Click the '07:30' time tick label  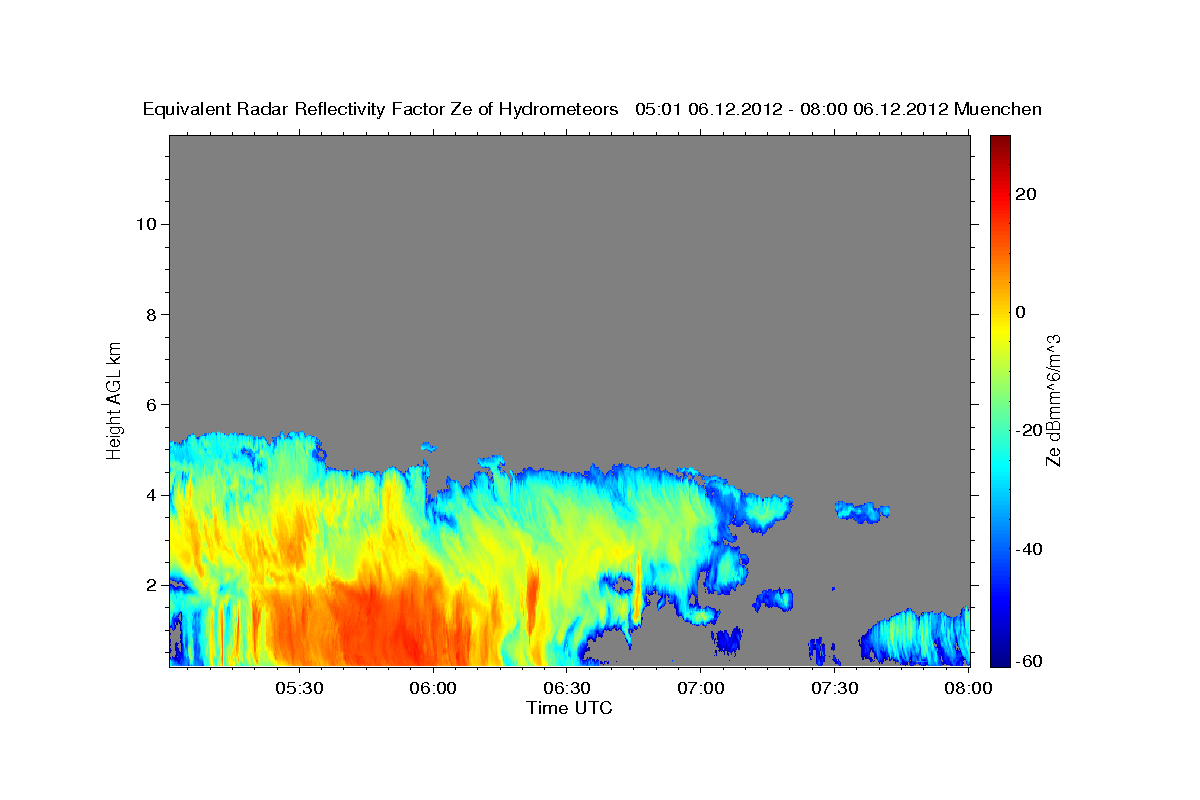pyautogui.click(x=835, y=688)
